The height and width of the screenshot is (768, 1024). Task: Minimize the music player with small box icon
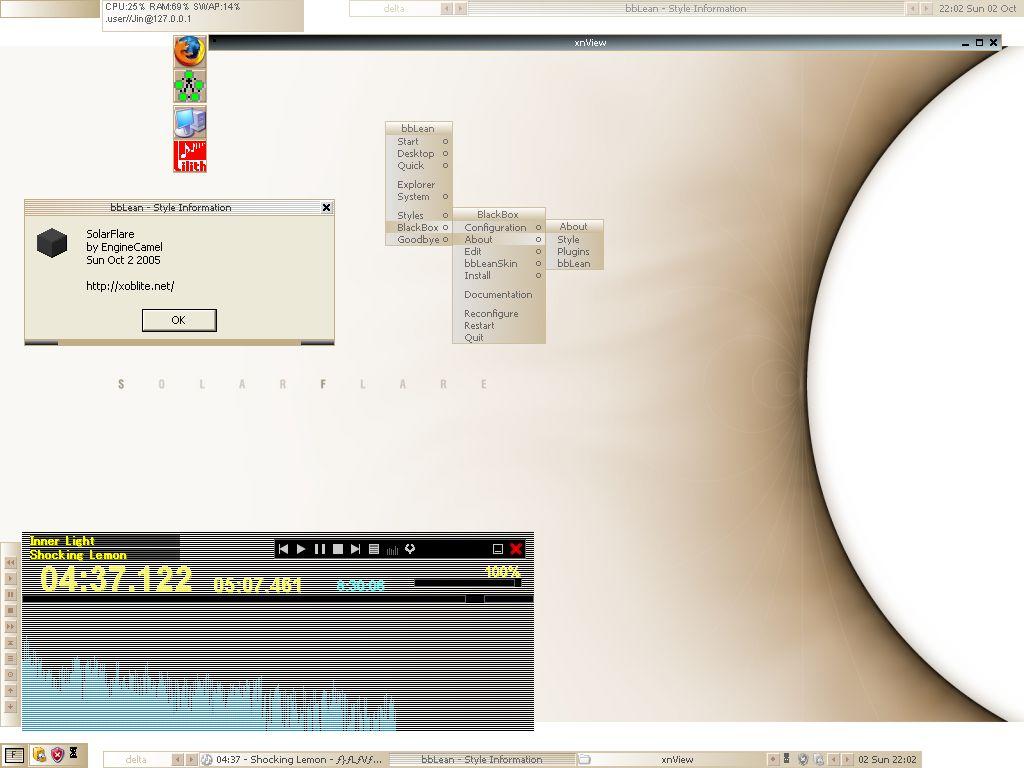point(498,549)
